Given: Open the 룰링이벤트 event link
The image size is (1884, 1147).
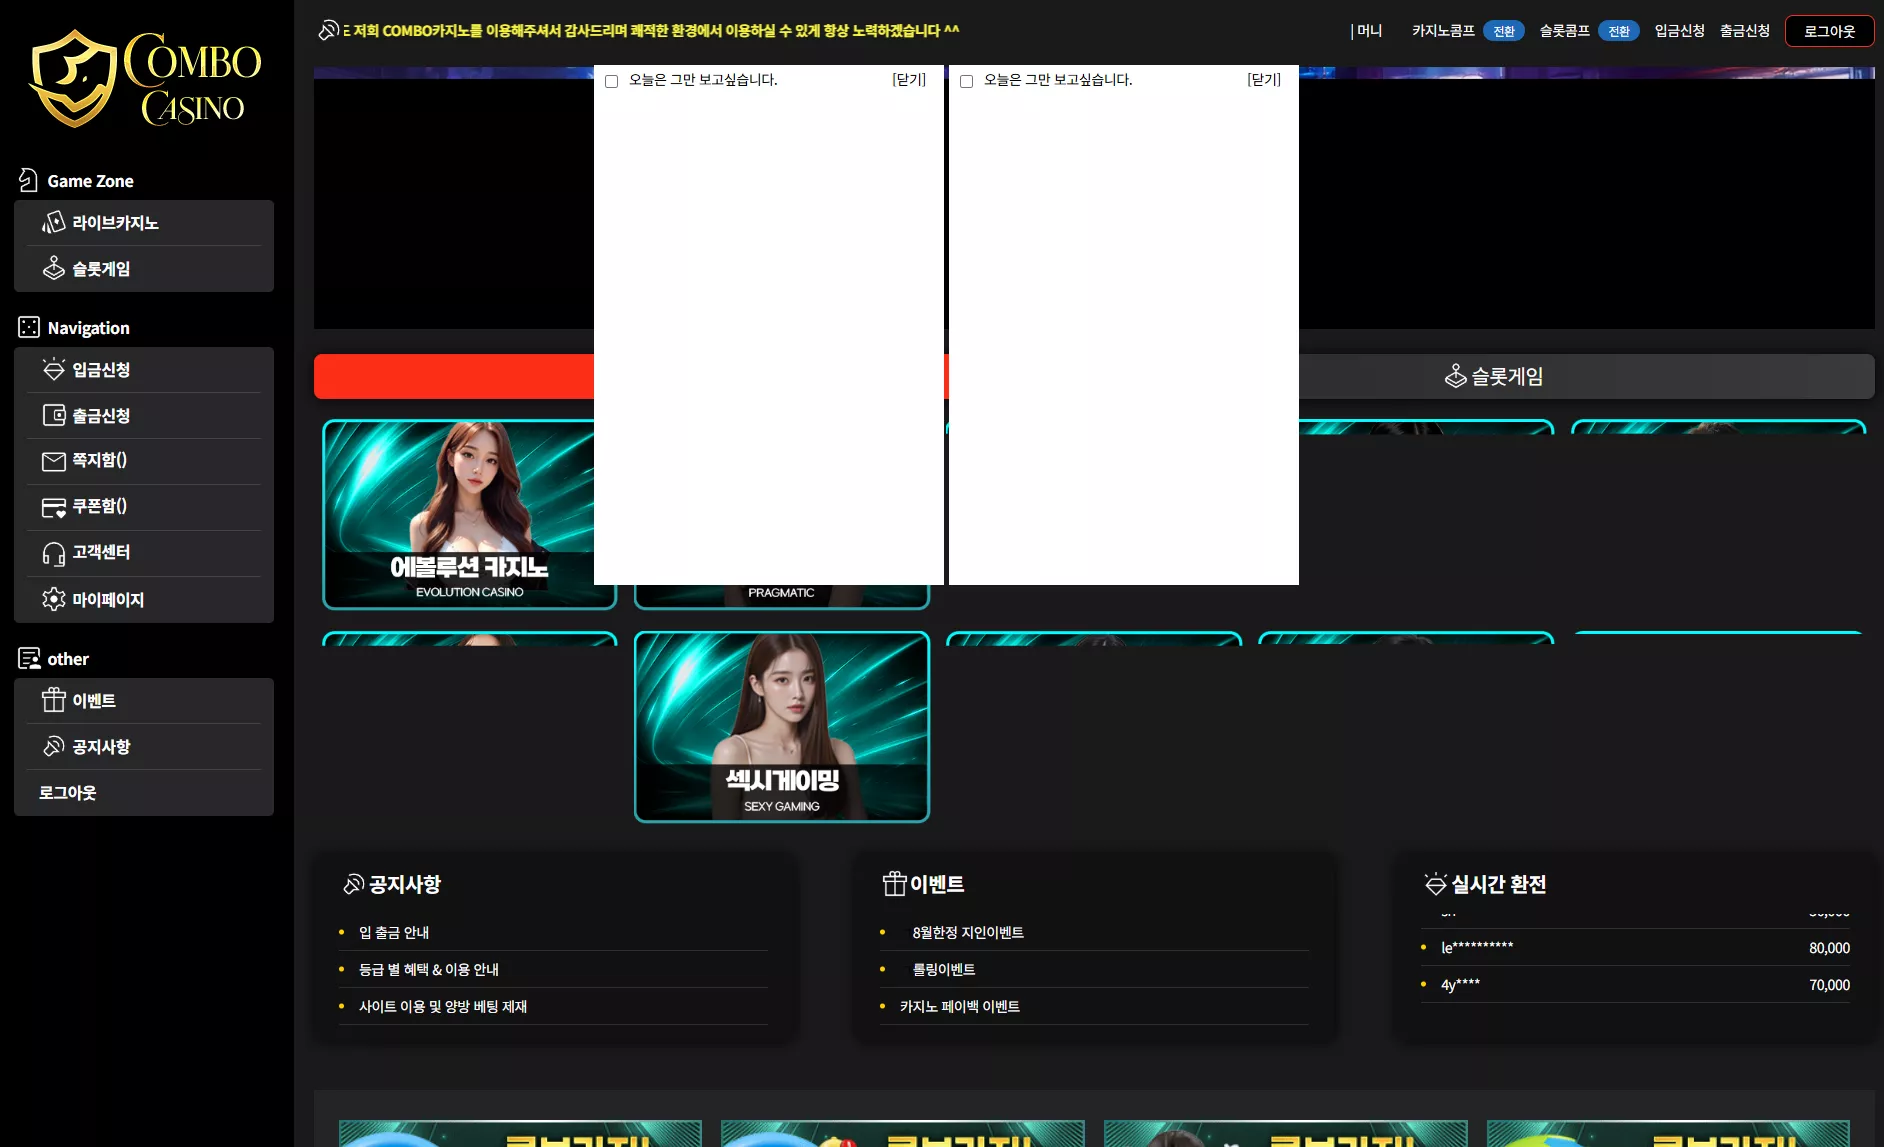Looking at the screenshot, I should [x=944, y=969].
